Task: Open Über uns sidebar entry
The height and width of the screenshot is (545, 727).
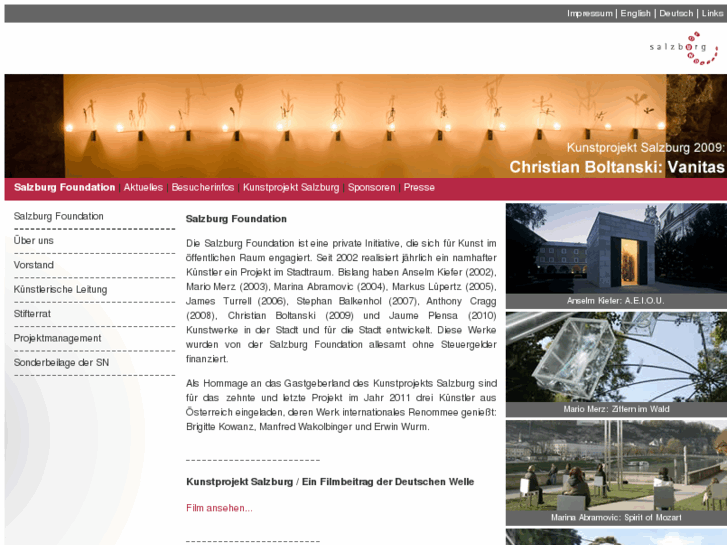Action: point(33,240)
